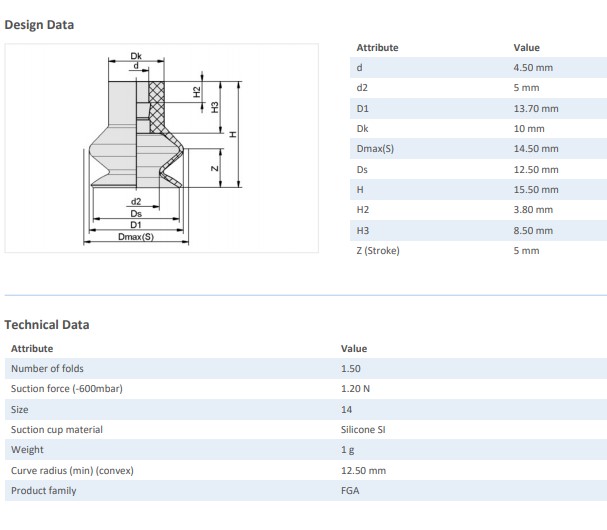The image size is (607, 530).
Task: Select the Number of folds row label
Action: tap(47, 369)
